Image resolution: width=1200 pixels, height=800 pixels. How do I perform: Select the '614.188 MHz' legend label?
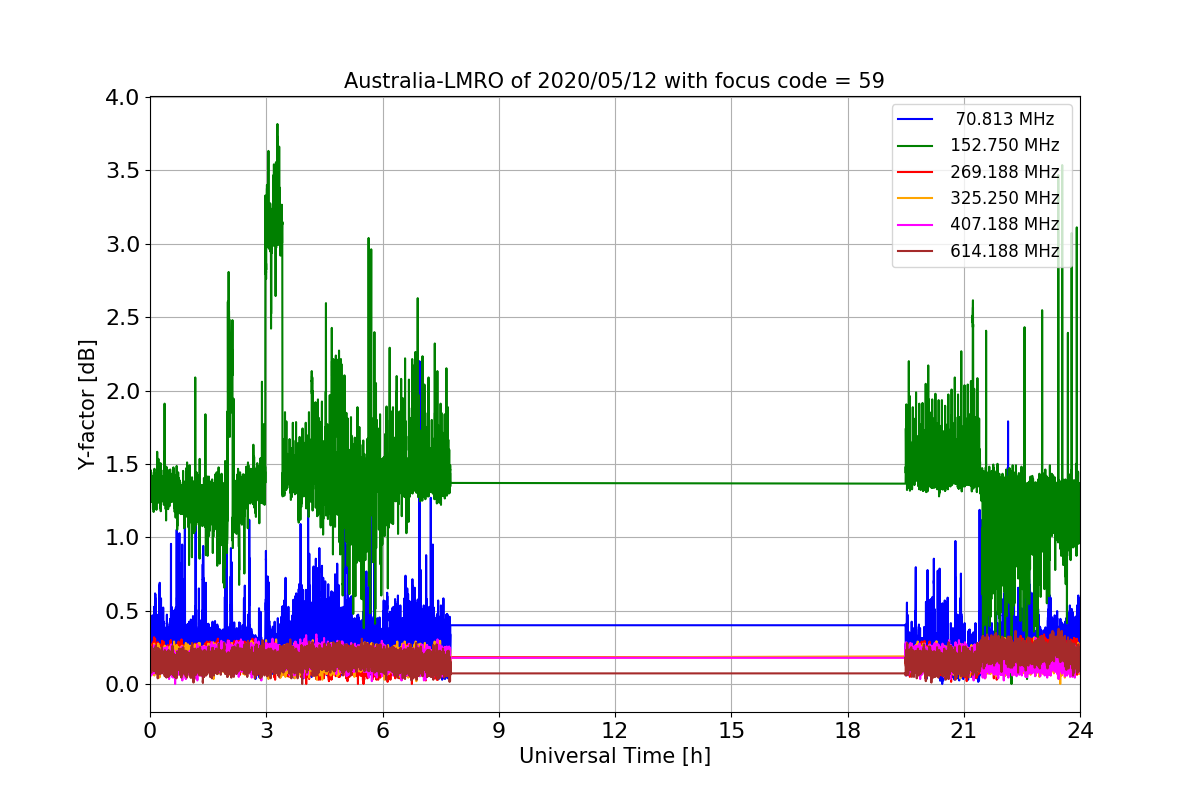coord(1005,251)
